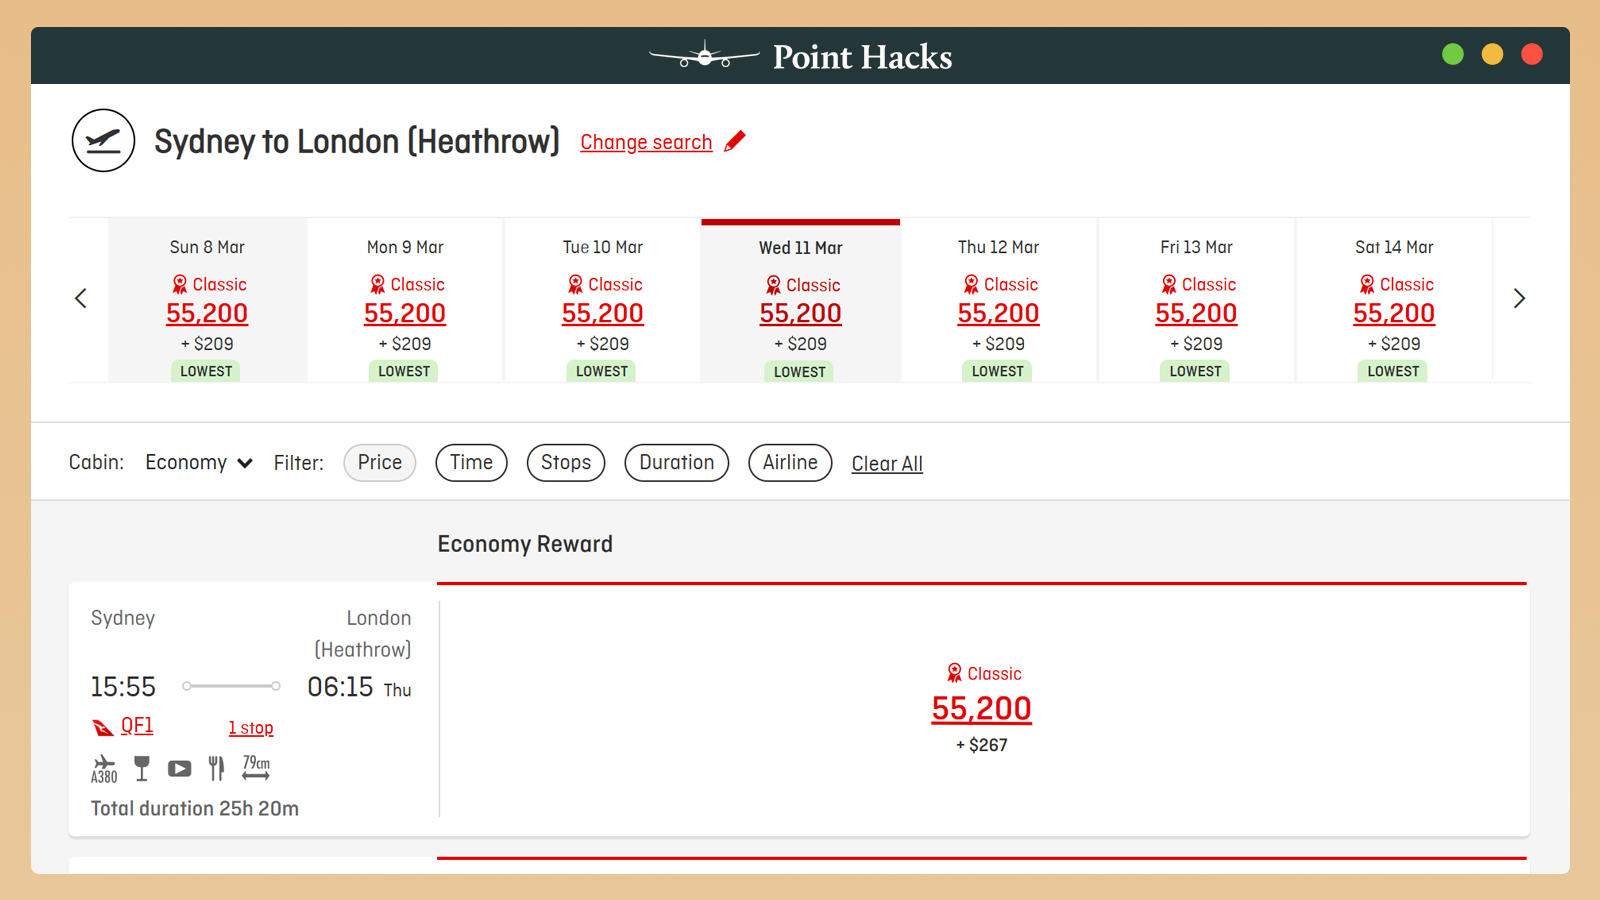Click the LOWEST badge under Tue 10 Mar
The width and height of the screenshot is (1600, 900).
[602, 371]
